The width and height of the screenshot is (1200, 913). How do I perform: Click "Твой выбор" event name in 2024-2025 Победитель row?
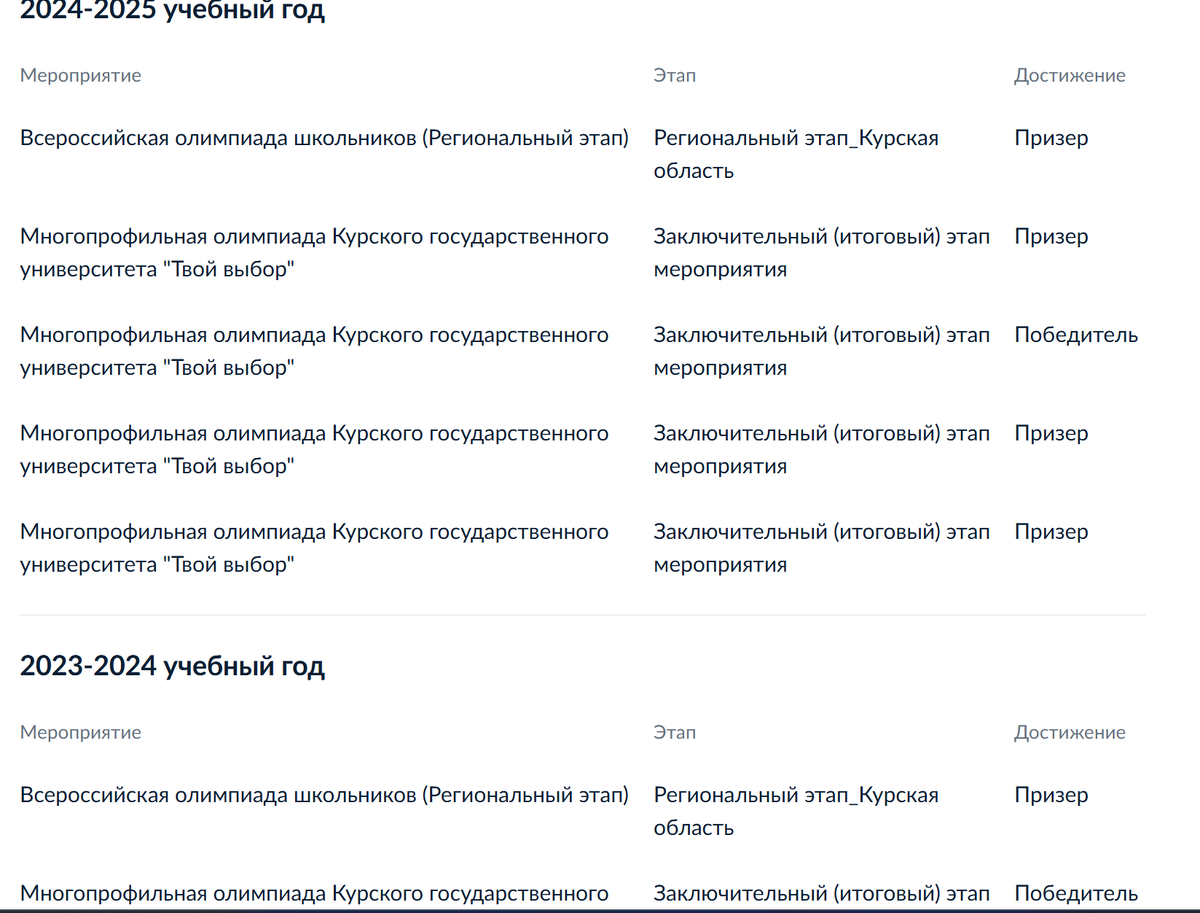click(x=315, y=351)
